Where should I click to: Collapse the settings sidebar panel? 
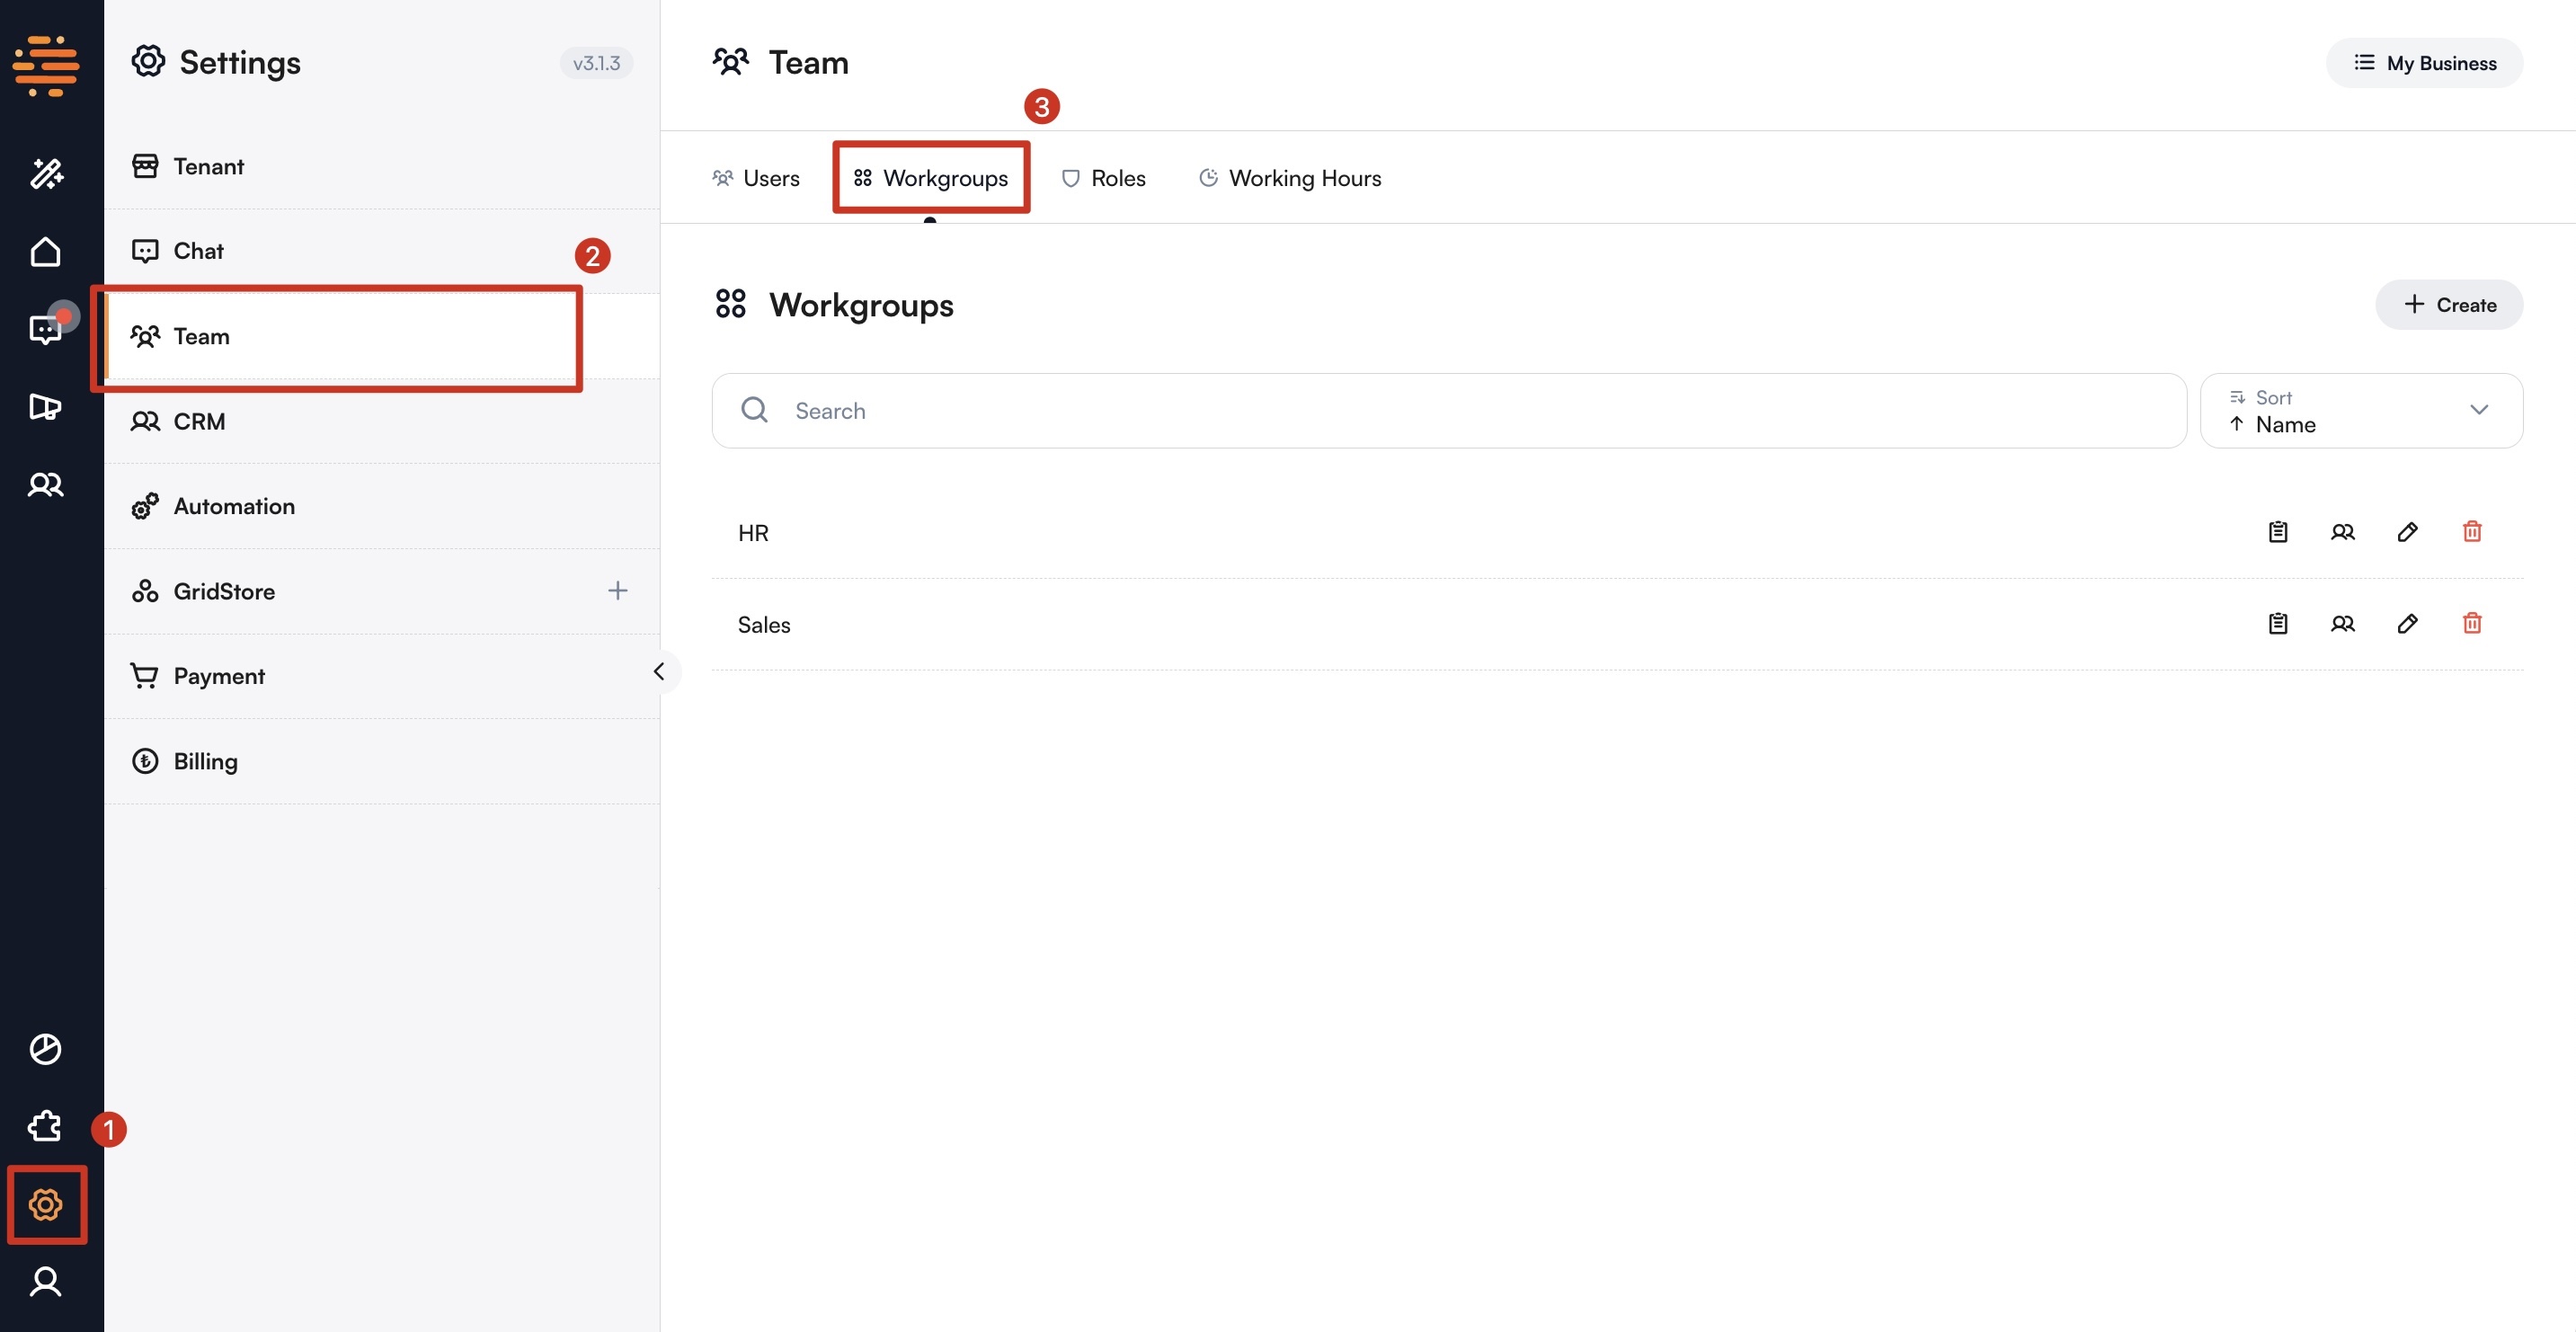click(659, 672)
